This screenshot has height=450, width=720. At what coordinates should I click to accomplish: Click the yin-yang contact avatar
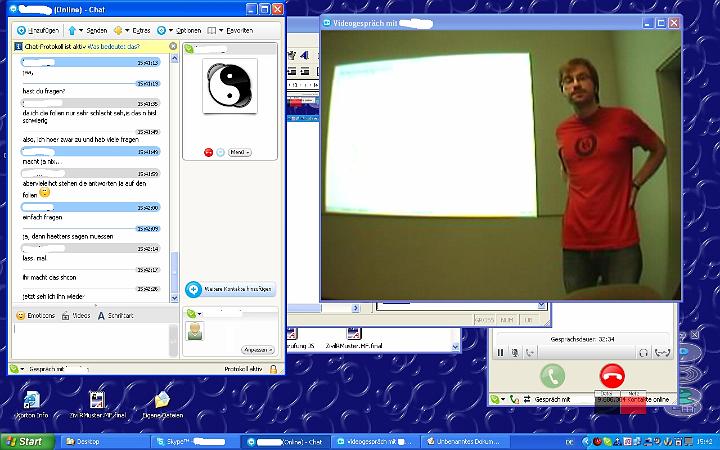230,86
